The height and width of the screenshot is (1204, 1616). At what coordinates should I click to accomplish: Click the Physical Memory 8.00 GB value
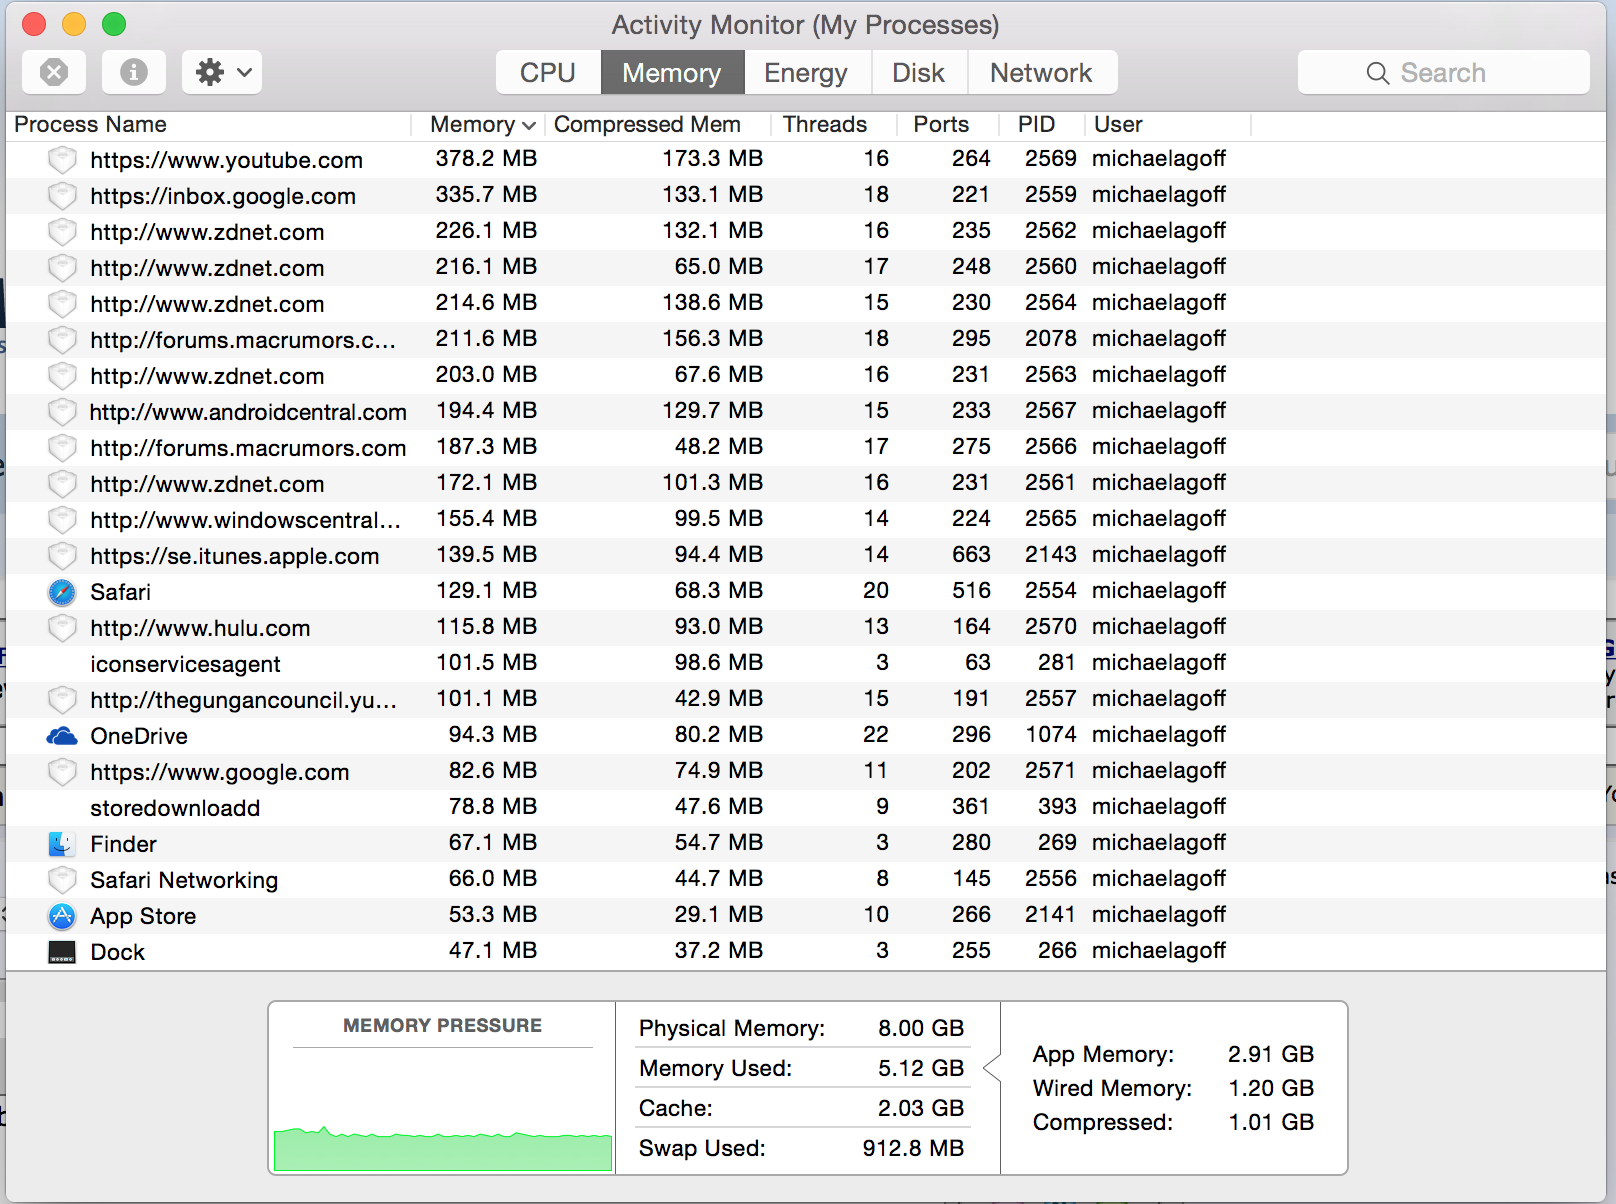point(921,1028)
